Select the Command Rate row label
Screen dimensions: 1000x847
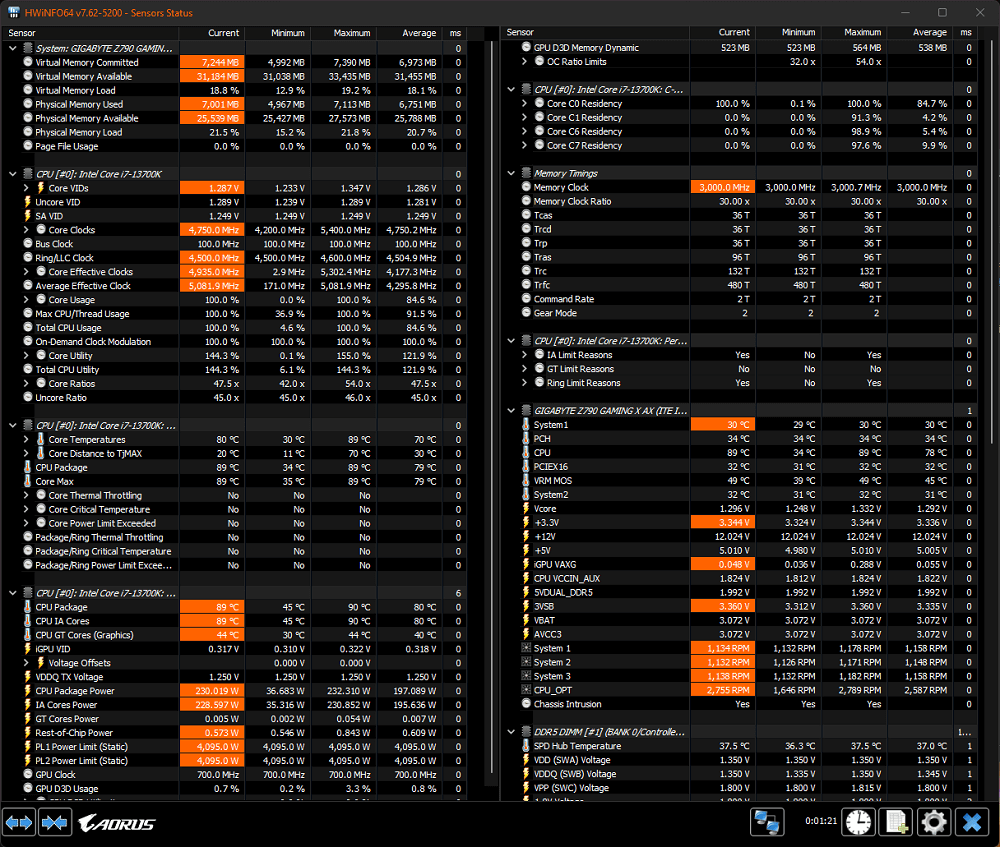point(564,299)
